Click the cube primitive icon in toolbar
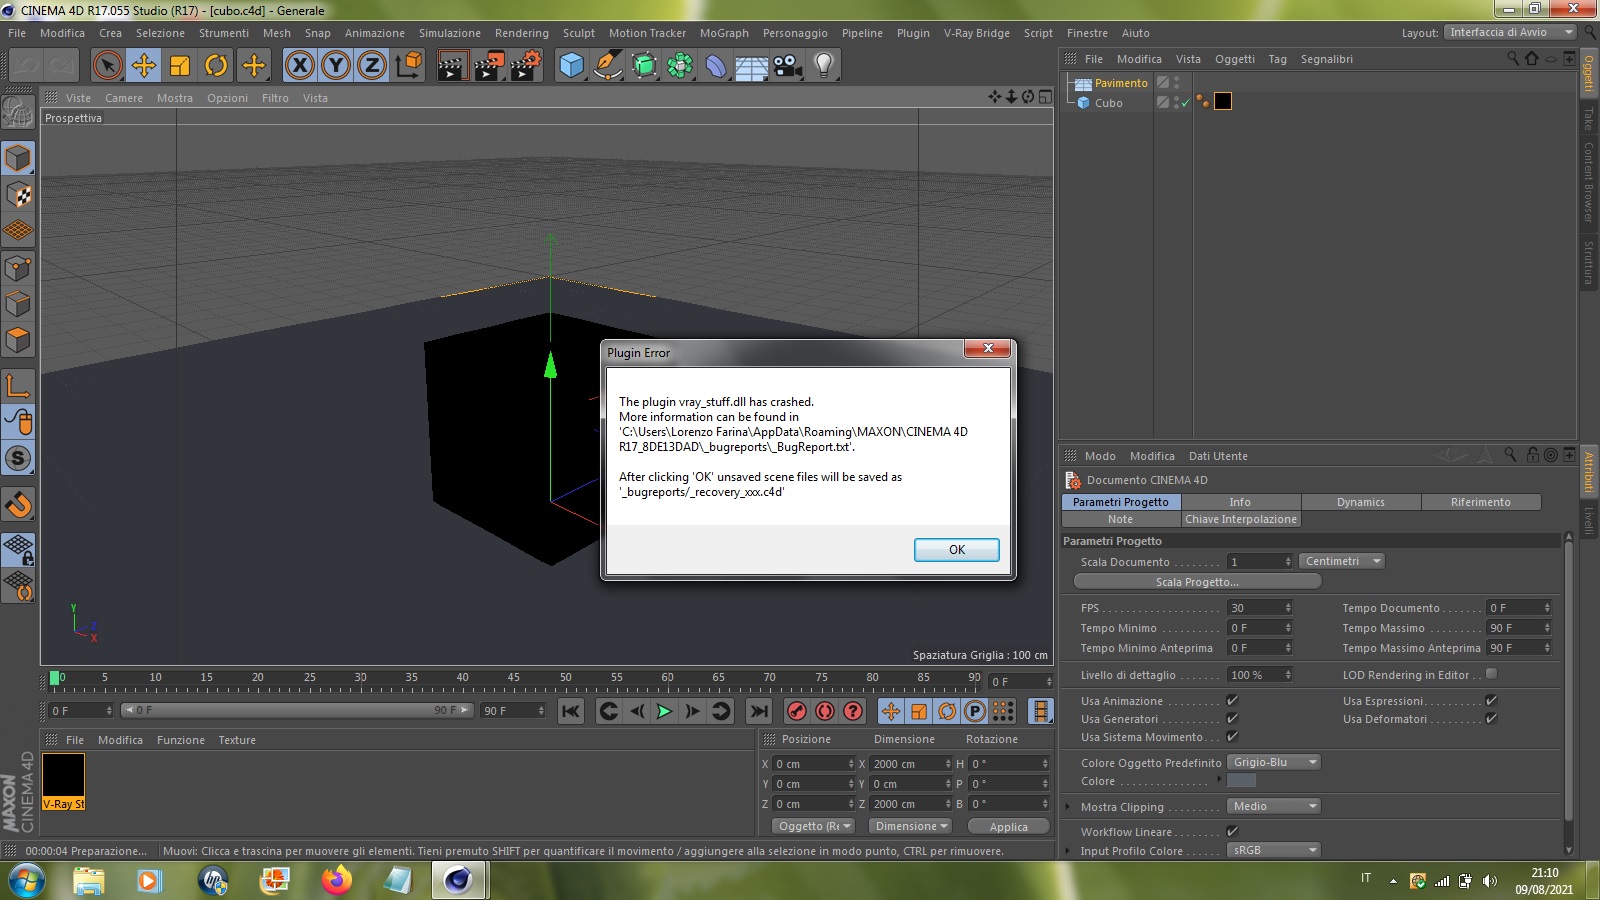 (x=571, y=66)
